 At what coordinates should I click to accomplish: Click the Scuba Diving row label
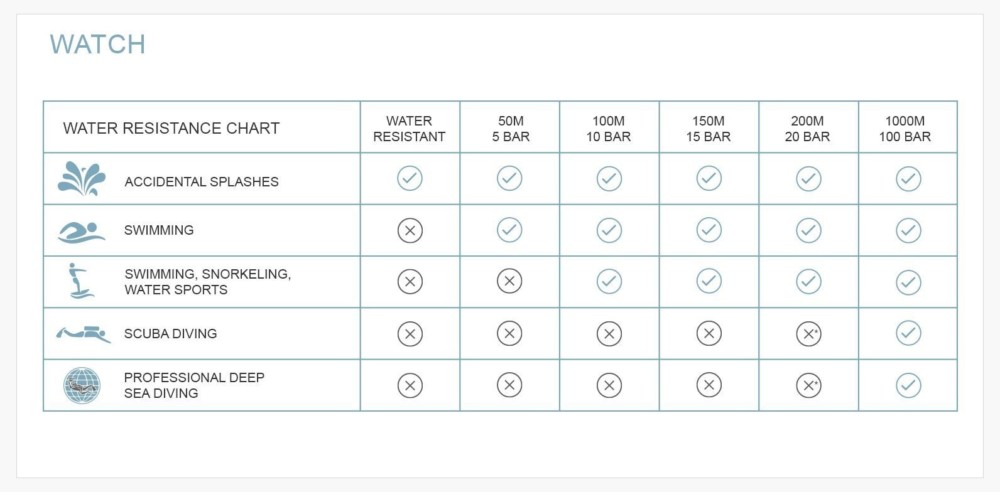[x=170, y=334]
